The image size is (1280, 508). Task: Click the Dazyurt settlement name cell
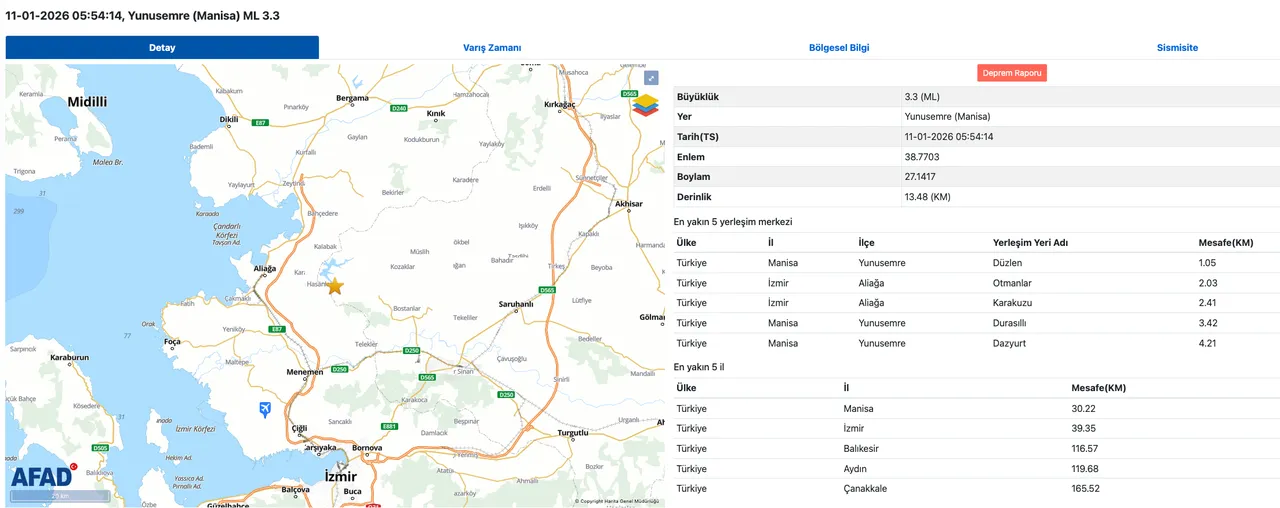1009,343
